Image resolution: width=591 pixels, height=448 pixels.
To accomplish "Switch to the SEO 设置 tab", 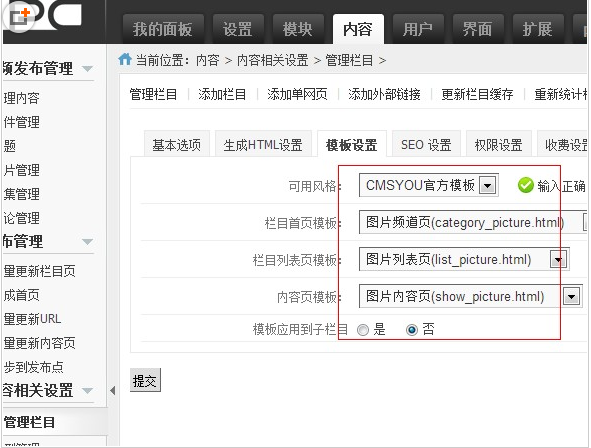I will 426,144.
